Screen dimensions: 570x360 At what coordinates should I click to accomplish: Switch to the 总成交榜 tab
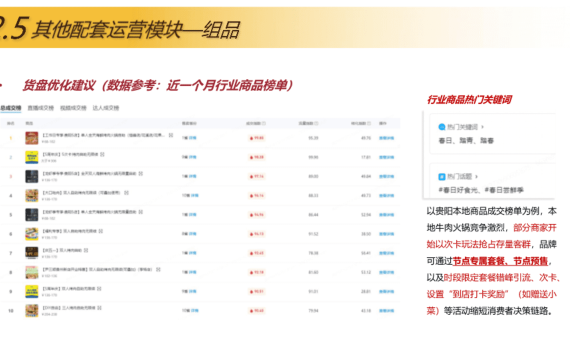(x=11, y=108)
